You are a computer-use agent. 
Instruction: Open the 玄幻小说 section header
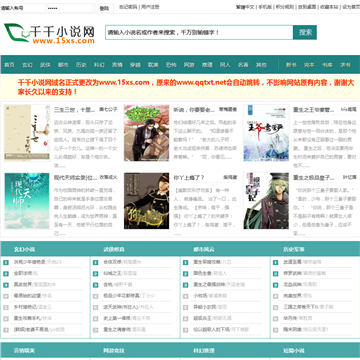(24, 249)
